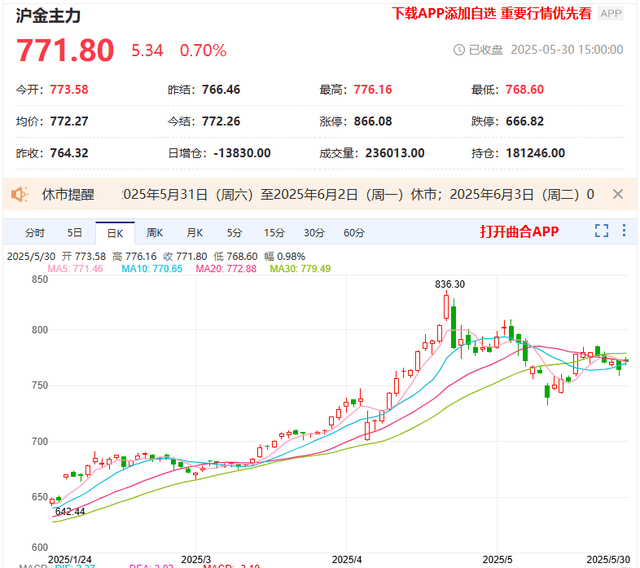Click the APP badge in top right
The width and height of the screenshot is (640, 568).
(x=611, y=13)
